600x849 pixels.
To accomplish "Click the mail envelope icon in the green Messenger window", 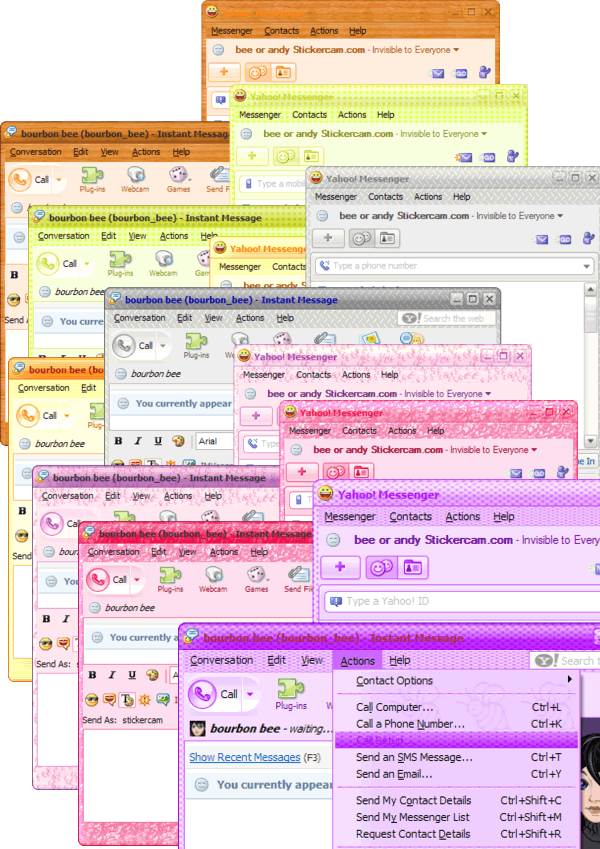I will coord(465,158).
